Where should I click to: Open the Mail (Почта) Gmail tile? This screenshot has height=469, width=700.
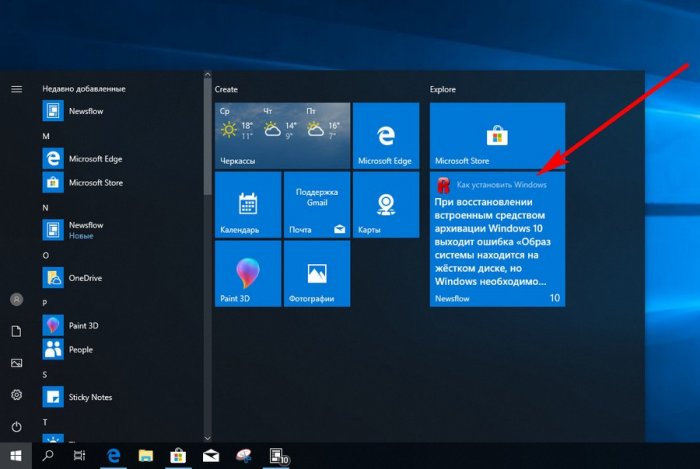tap(317, 204)
